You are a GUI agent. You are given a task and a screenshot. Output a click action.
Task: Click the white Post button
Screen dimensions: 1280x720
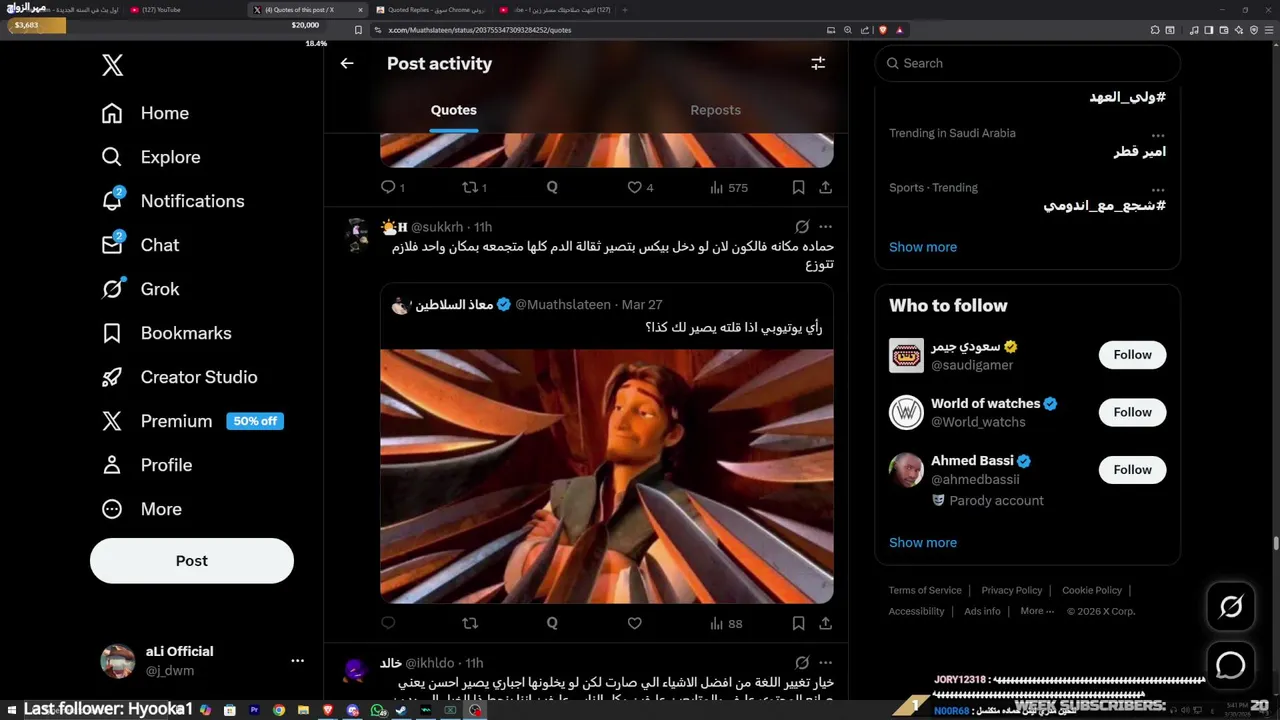pyautogui.click(x=192, y=561)
